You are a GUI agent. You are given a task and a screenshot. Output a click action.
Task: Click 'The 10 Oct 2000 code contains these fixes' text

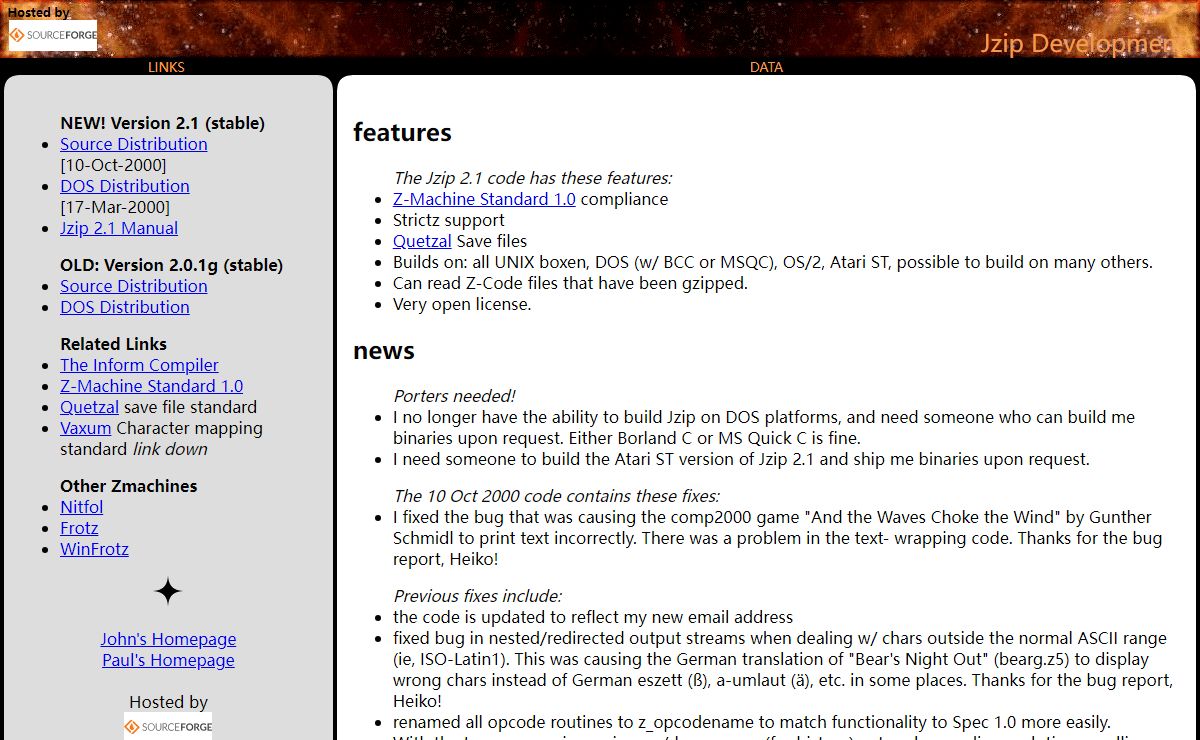[556, 496]
